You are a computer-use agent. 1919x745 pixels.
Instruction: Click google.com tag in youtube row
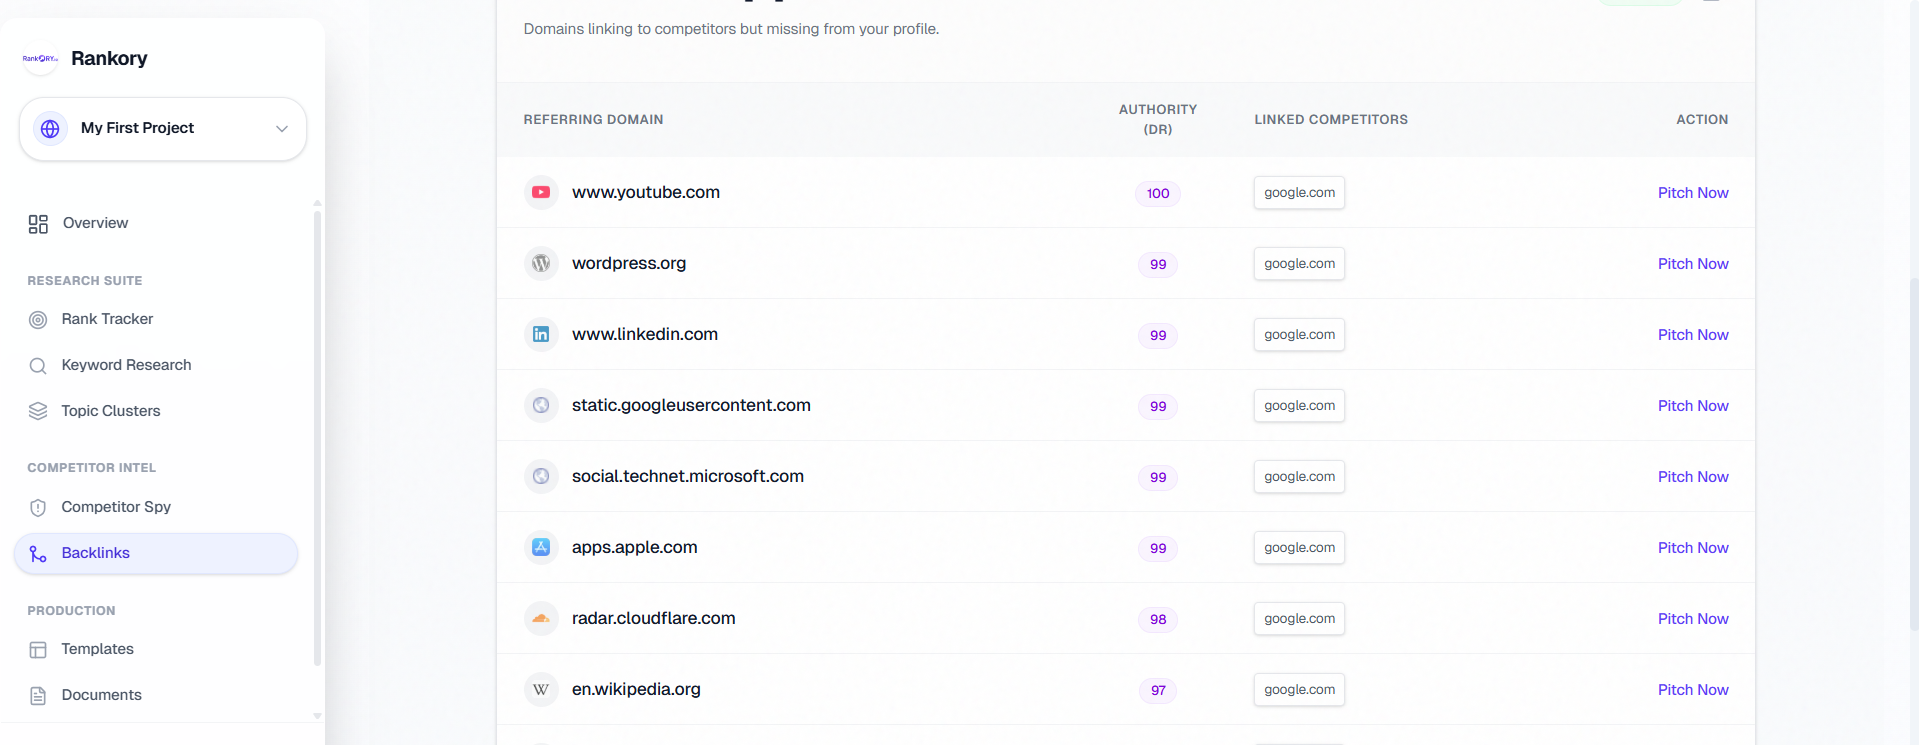(1299, 193)
